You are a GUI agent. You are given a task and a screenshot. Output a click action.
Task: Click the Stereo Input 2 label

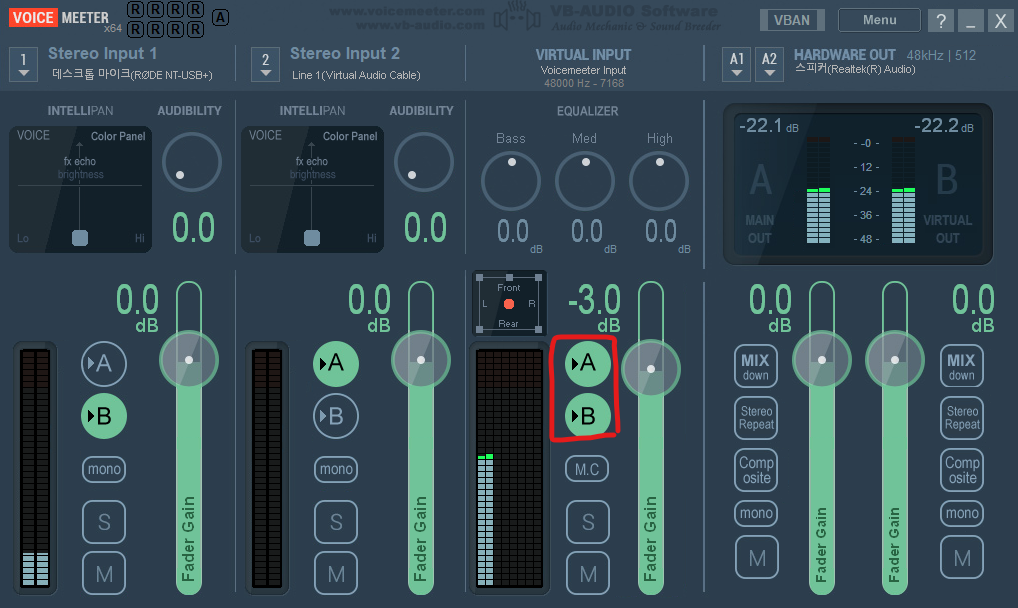point(345,53)
